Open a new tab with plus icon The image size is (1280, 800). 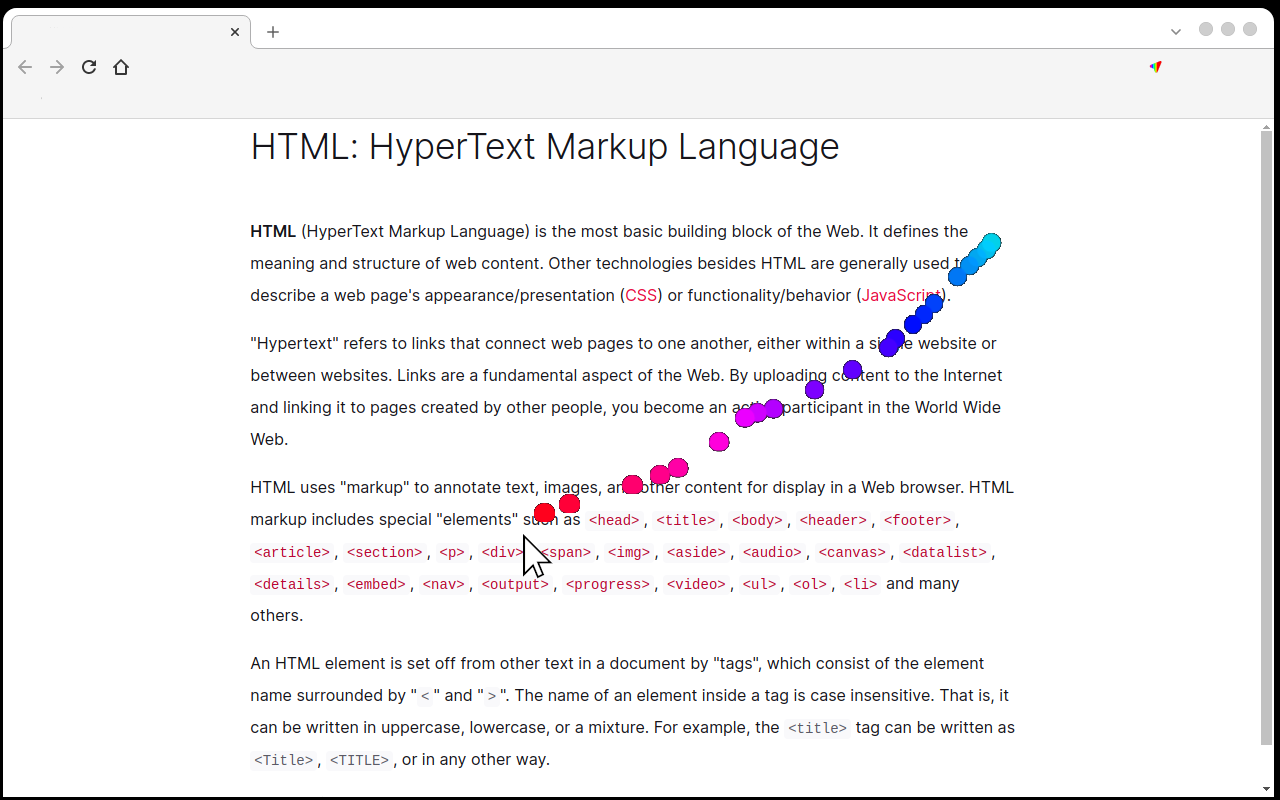pos(273,32)
